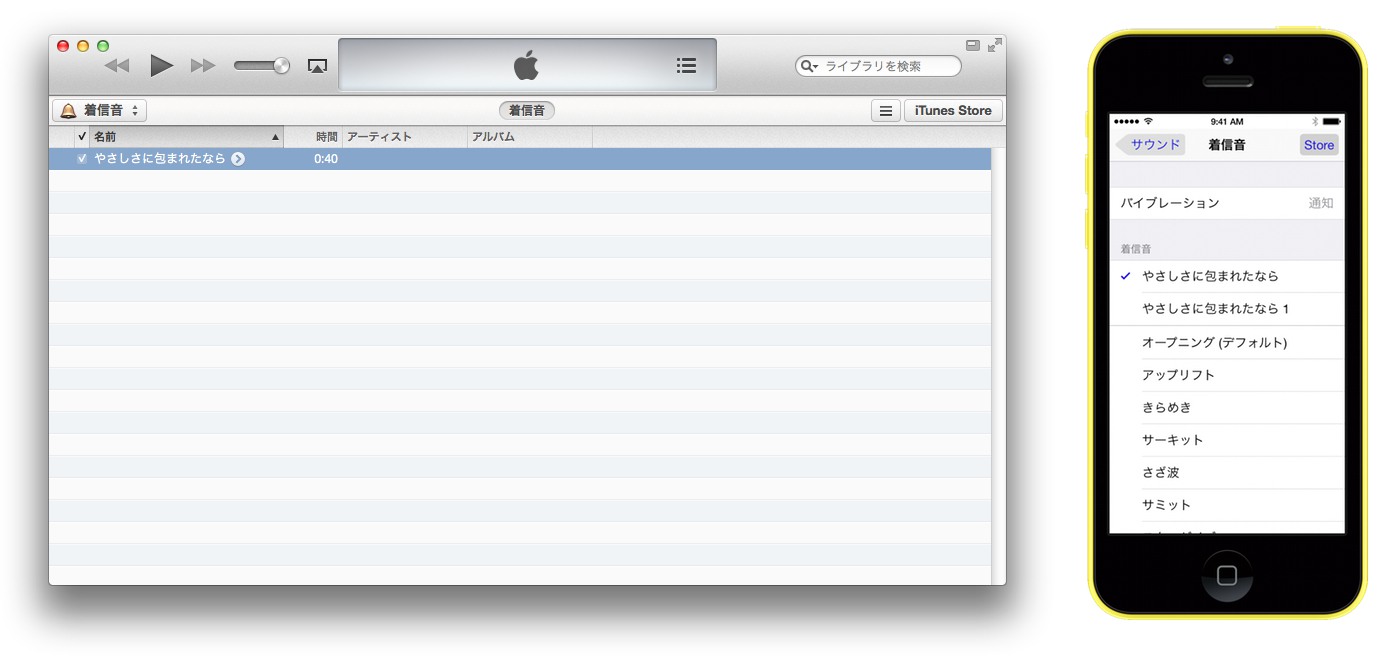Open the Up Next list icon

click(x=686, y=65)
